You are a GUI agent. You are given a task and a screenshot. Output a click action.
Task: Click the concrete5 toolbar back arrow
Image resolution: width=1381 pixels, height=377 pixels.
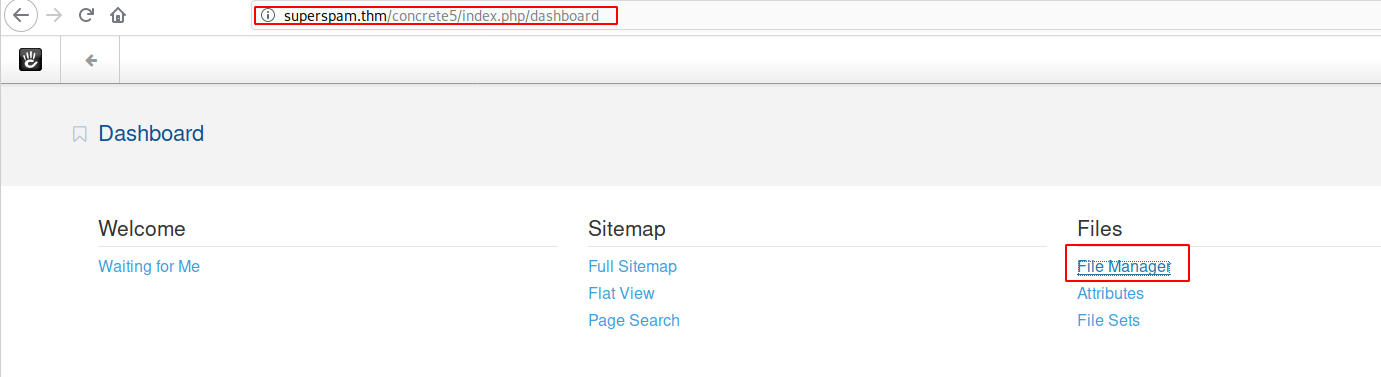pyautogui.click(x=91, y=60)
